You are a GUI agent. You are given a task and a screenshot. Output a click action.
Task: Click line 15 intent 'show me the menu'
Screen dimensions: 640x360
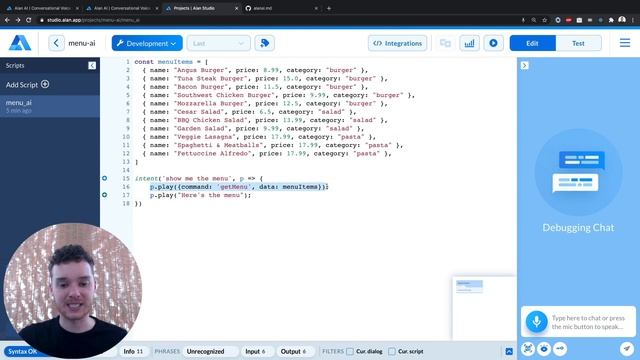(x=199, y=179)
